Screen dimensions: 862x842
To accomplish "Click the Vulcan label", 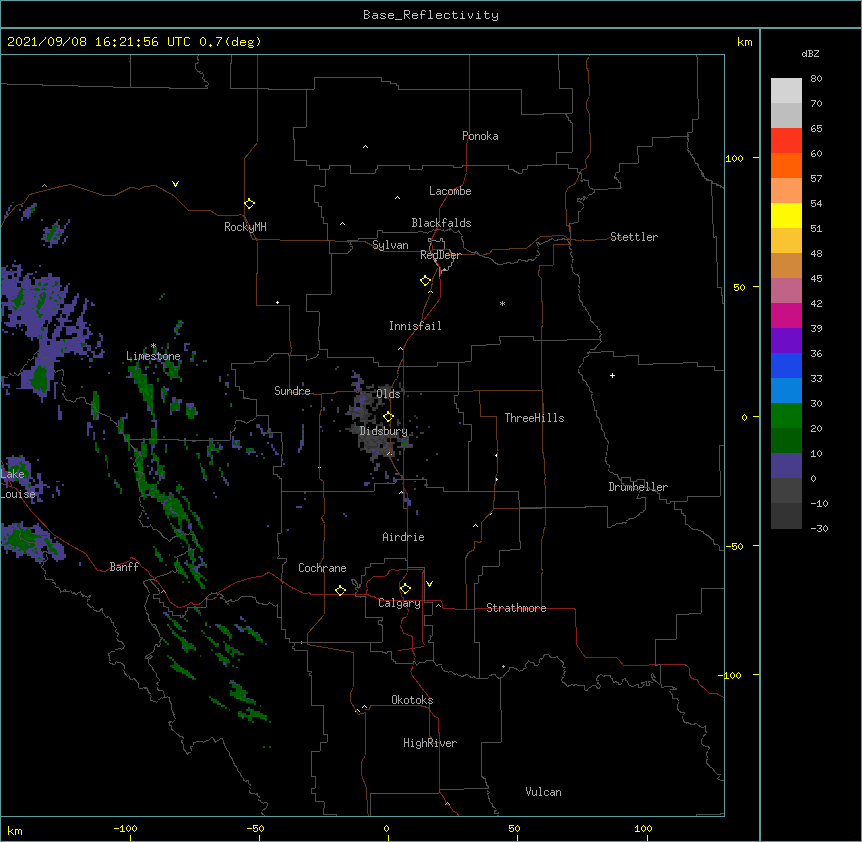I will click(543, 792).
